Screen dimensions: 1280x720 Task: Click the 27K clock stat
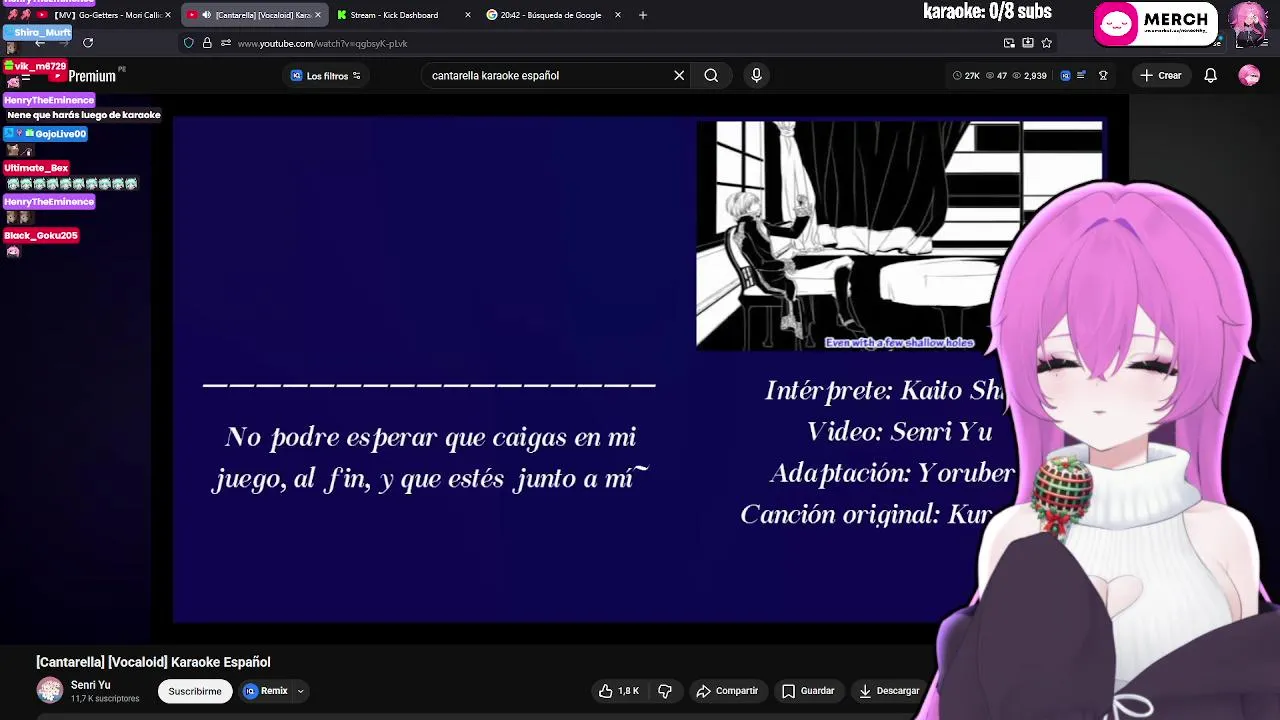[x=966, y=76]
